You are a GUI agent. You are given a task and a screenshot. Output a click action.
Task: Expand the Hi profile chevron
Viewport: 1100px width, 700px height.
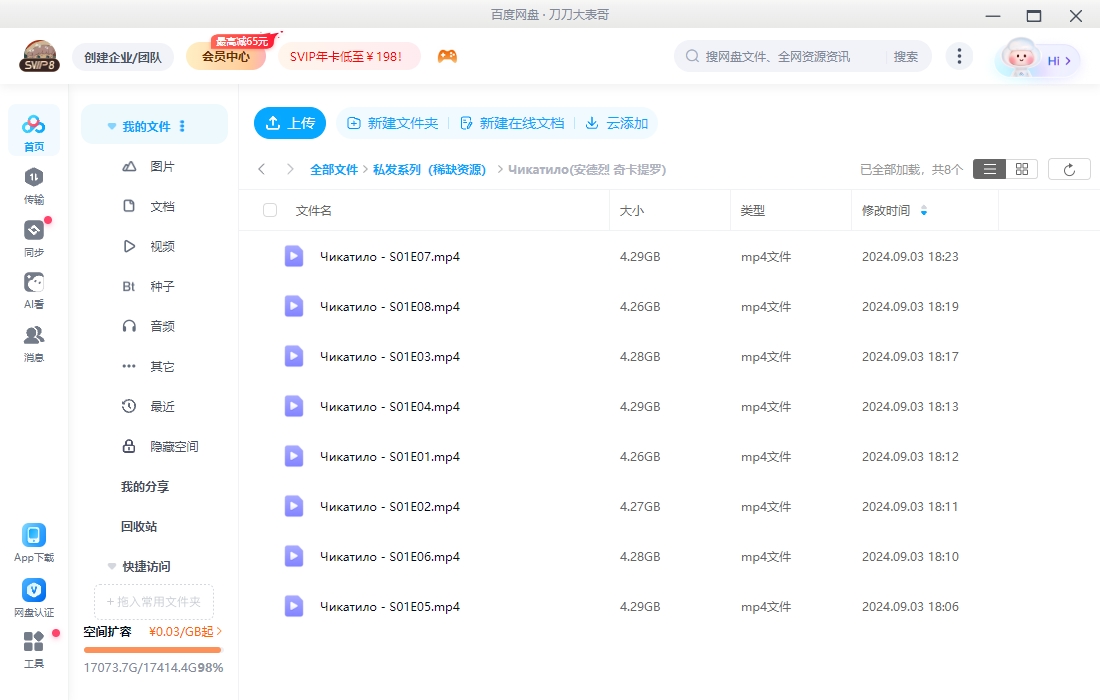1068,61
